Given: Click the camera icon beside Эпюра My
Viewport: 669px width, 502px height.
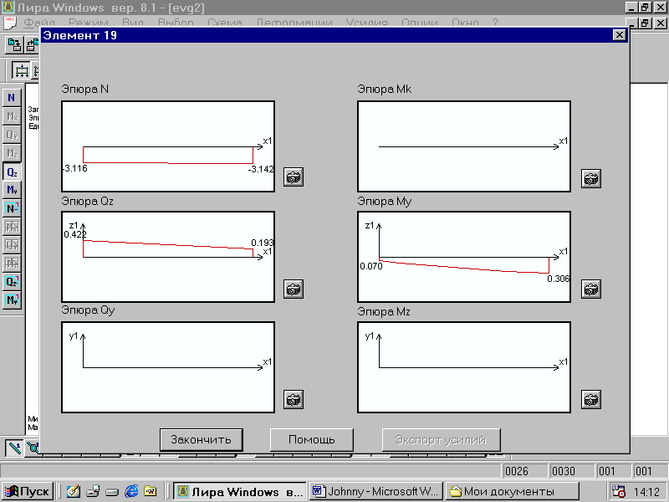Looking at the screenshot, I should click(x=591, y=289).
